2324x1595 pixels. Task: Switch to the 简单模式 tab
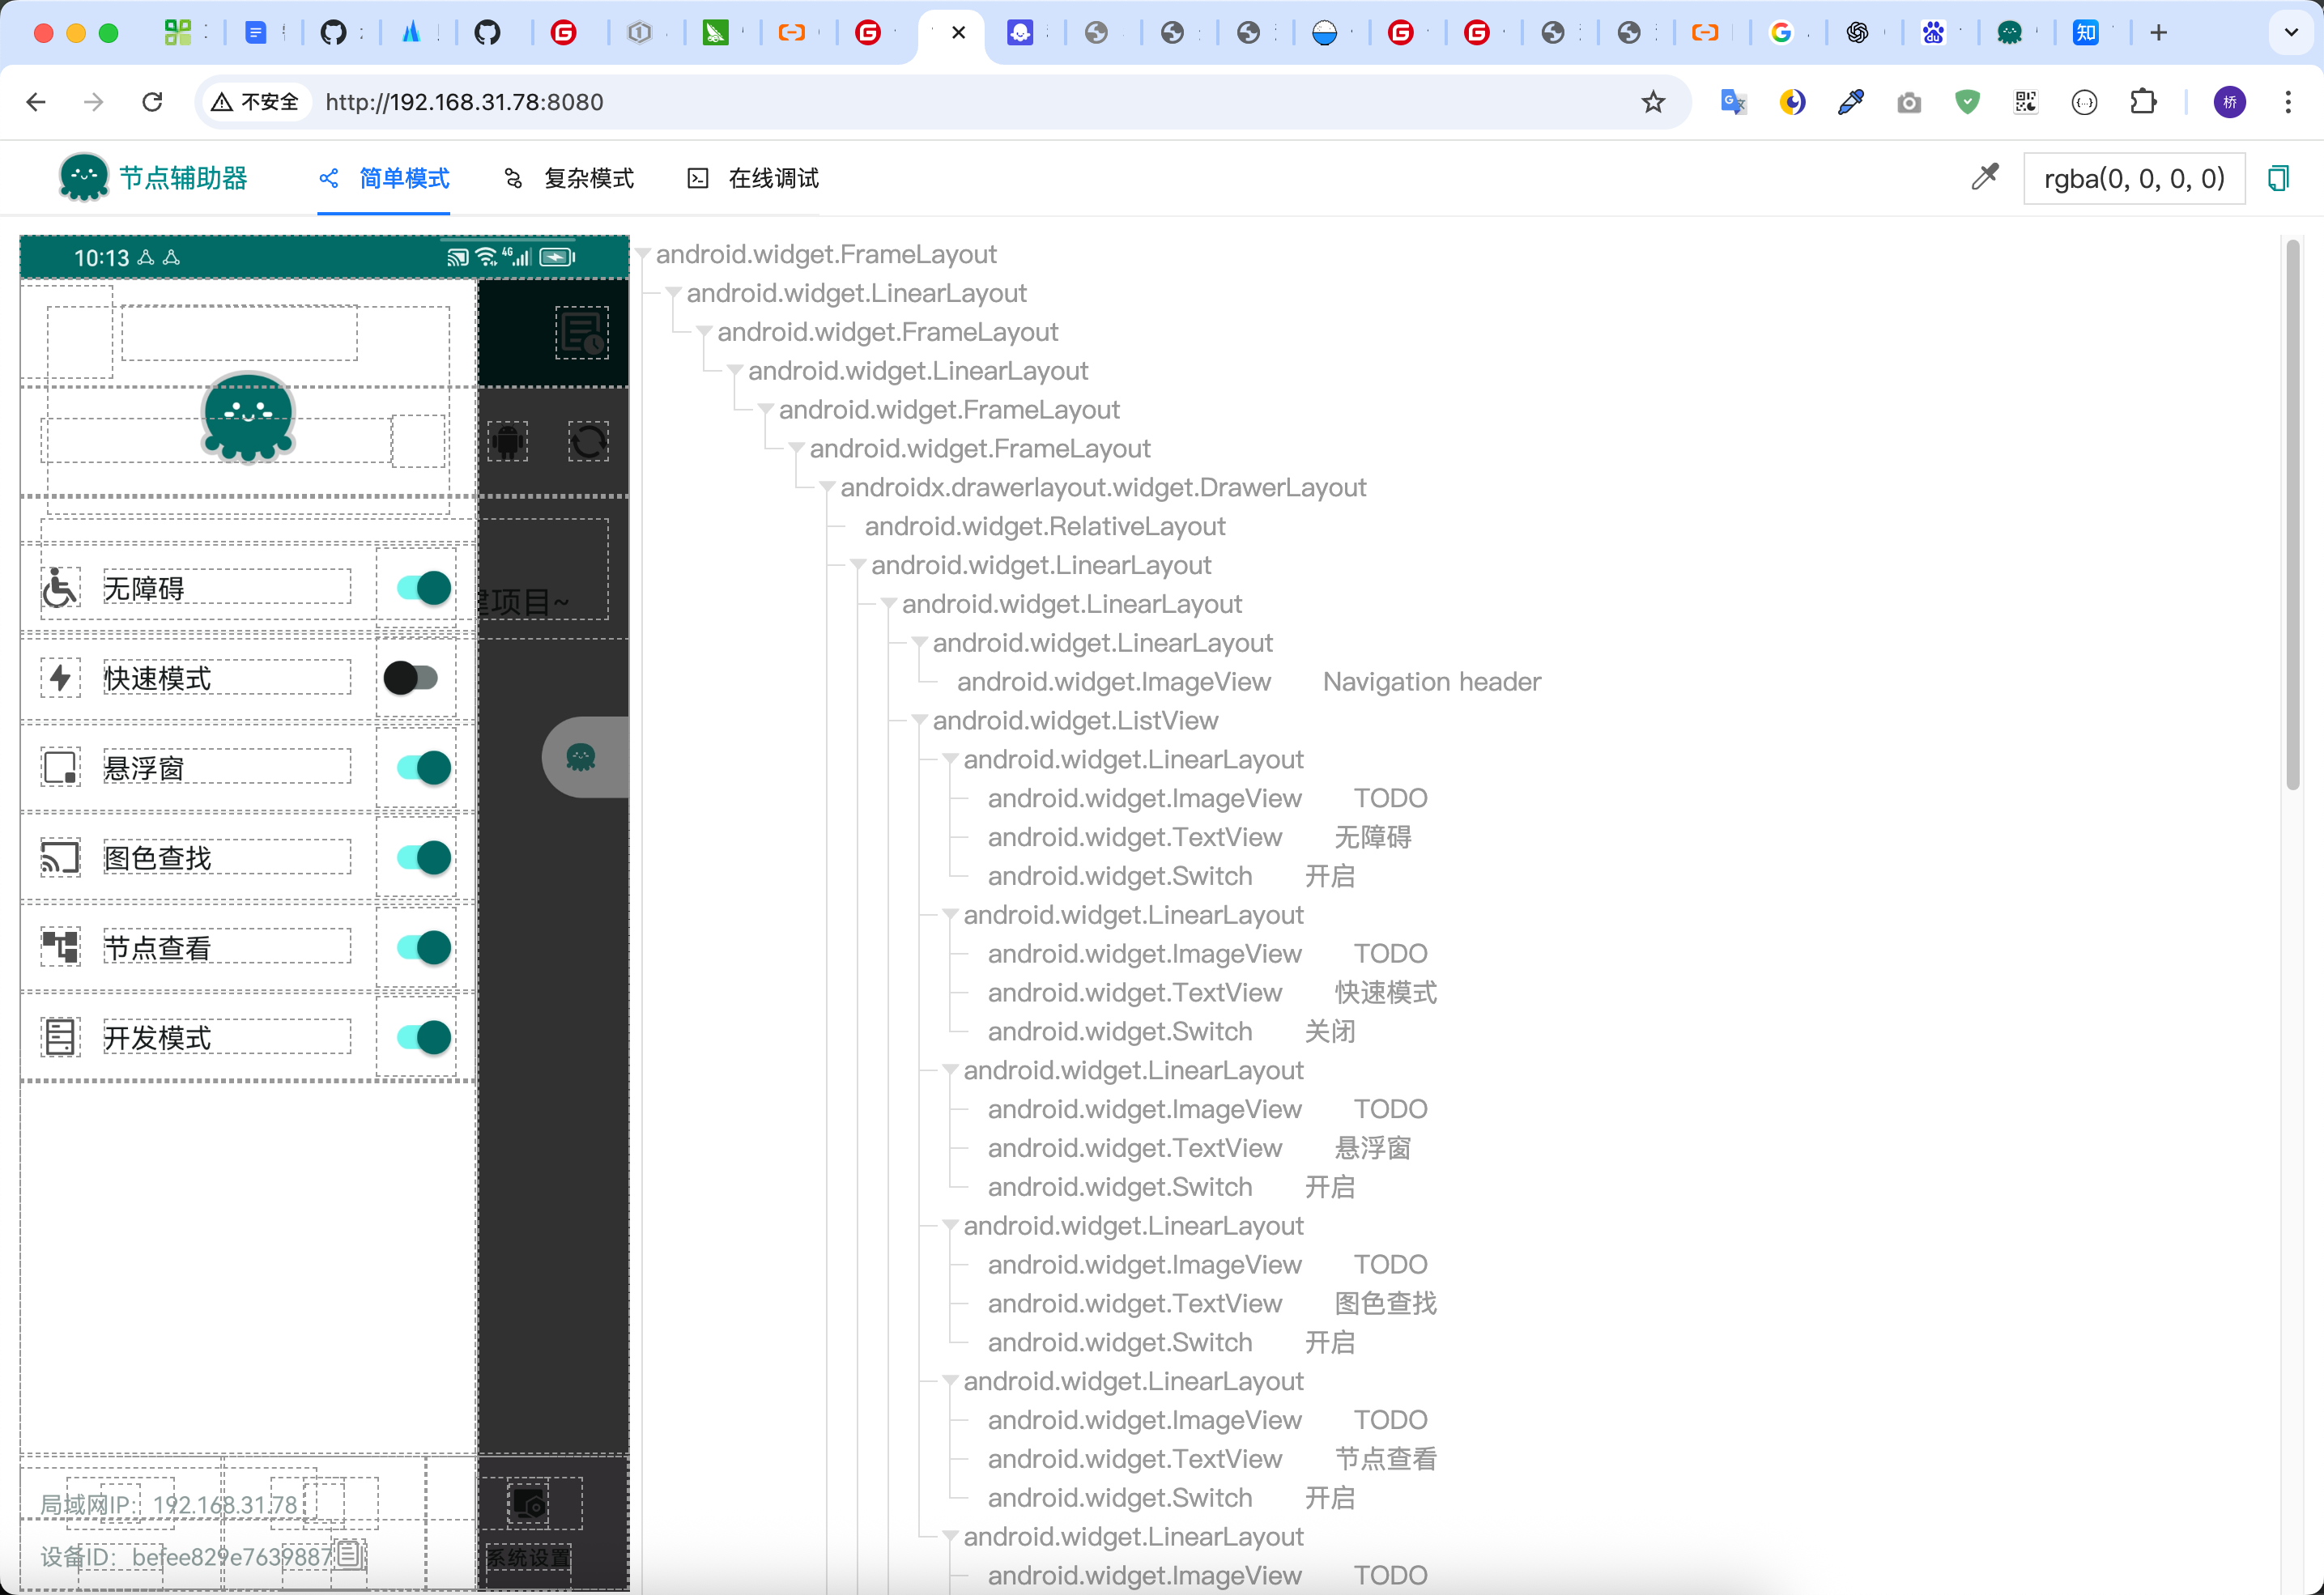[x=384, y=178]
